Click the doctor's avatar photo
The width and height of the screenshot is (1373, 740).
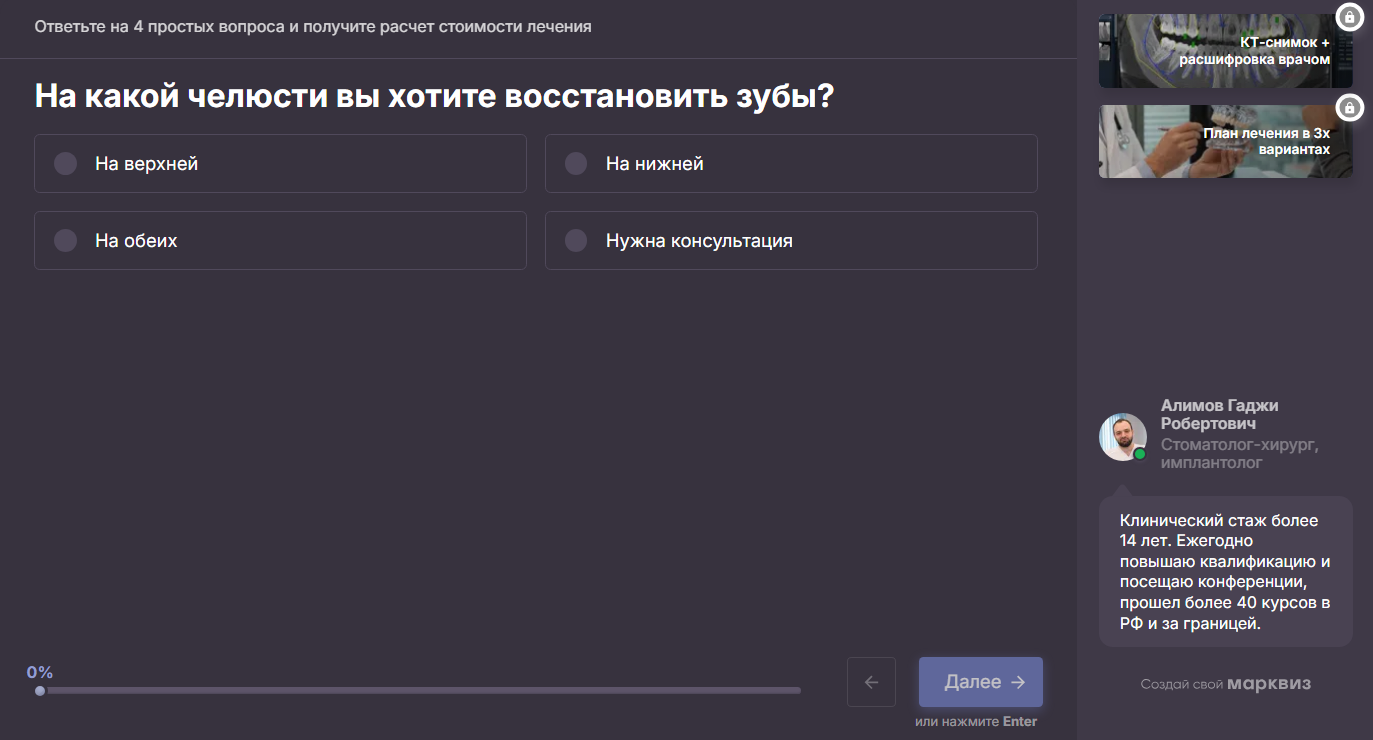1122,436
